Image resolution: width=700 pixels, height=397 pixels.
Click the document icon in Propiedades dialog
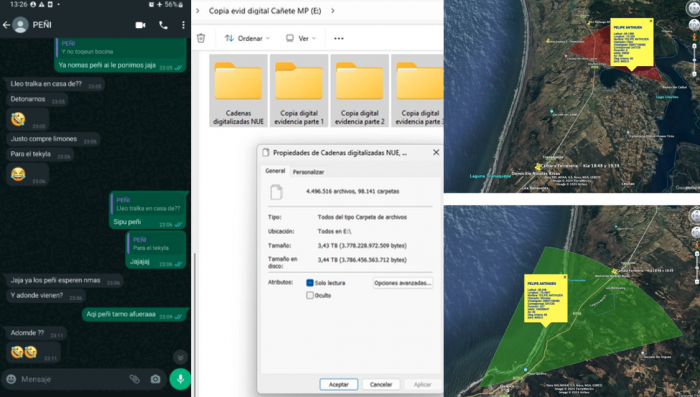pyautogui.click(x=276, y=192)
